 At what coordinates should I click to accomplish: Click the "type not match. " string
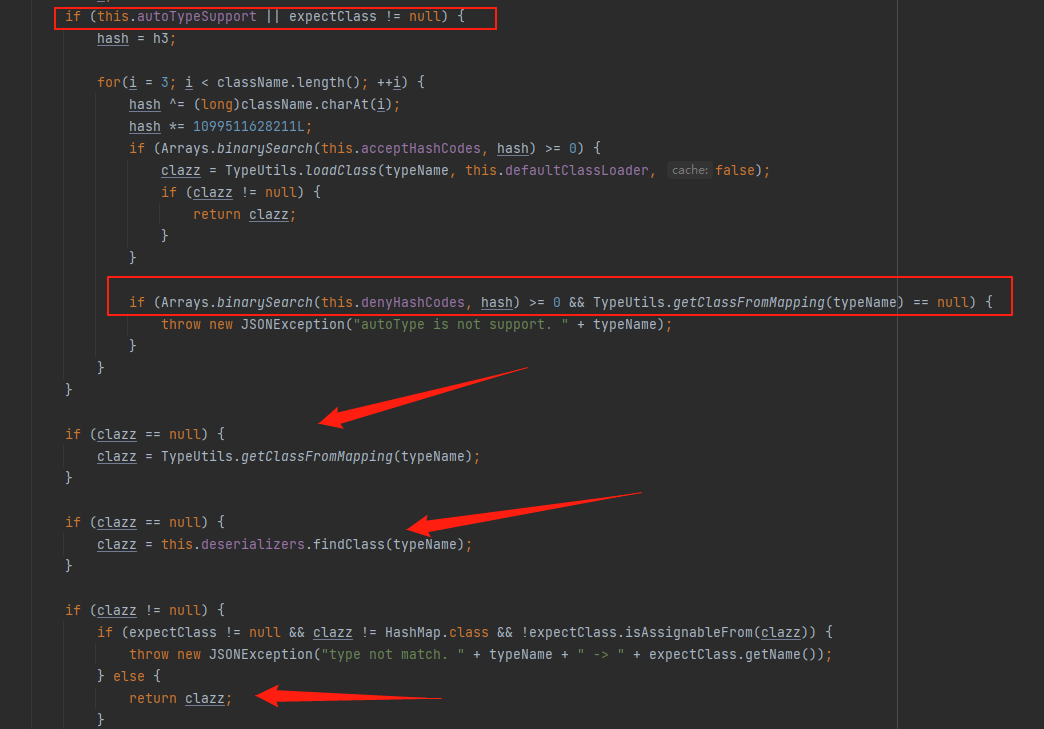[393, 654]
